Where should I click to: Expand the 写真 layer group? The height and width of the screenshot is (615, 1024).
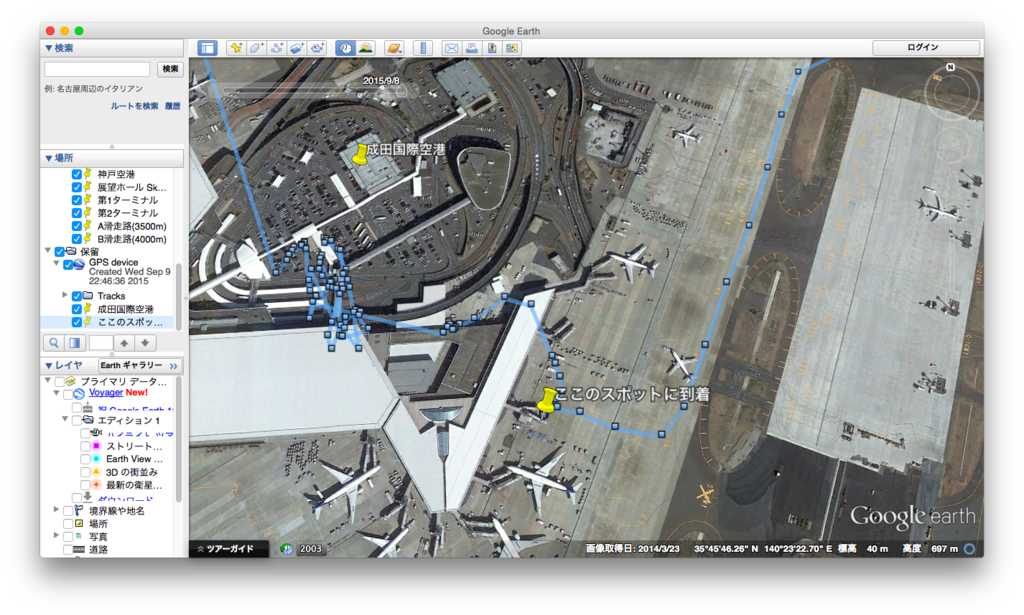[x=56, y=535]
